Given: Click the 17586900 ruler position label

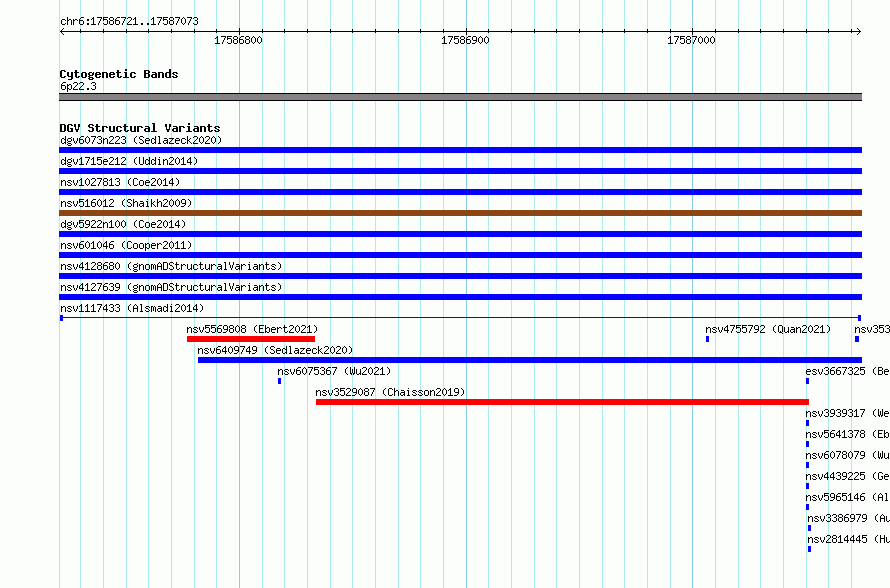Looking at the screenshot, I should click(465, 40).
